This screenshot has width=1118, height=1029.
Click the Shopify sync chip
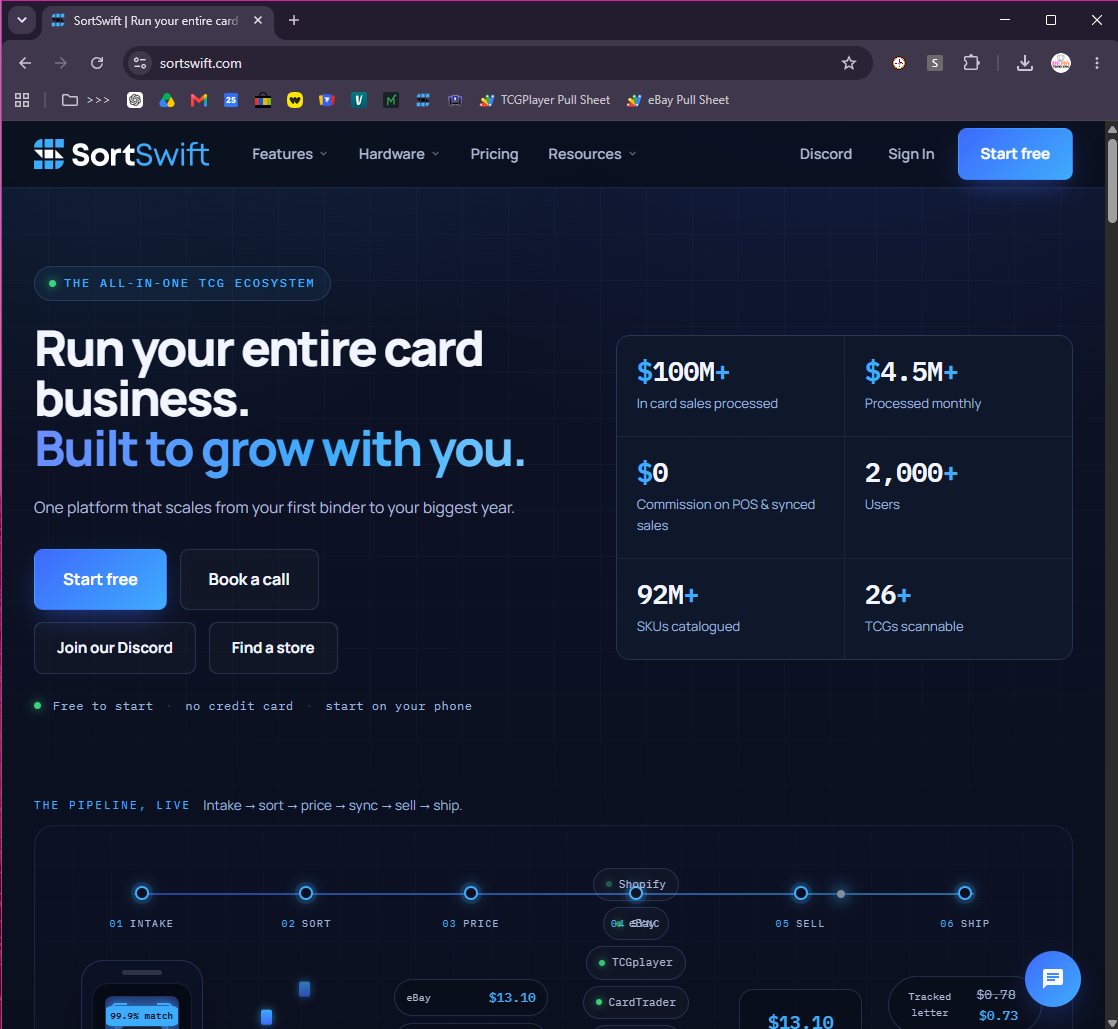tap(635, 884)
